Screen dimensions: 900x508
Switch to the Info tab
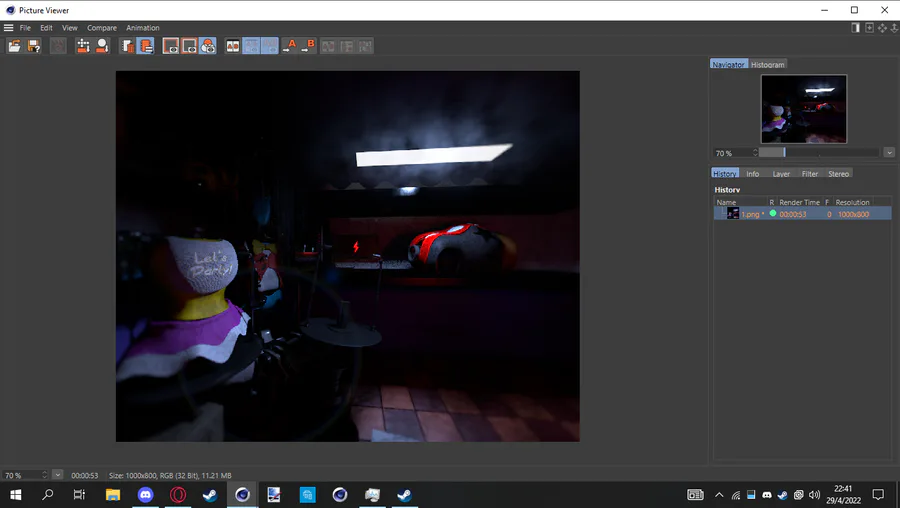tap(752, 173)
